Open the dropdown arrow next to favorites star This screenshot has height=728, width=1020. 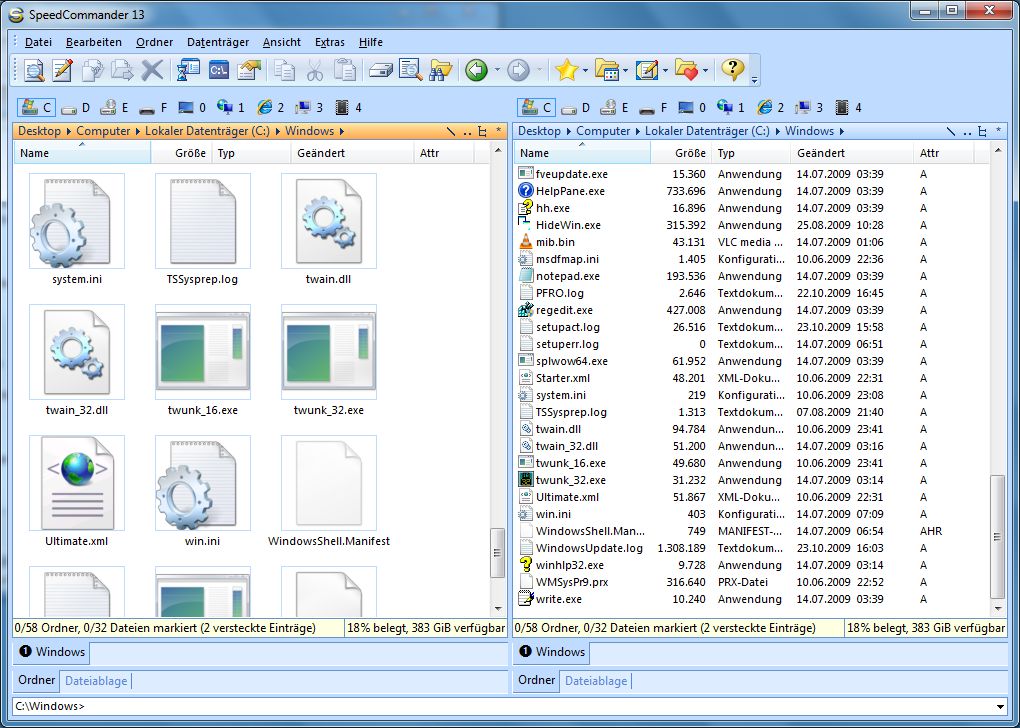(x=585, y=70)
